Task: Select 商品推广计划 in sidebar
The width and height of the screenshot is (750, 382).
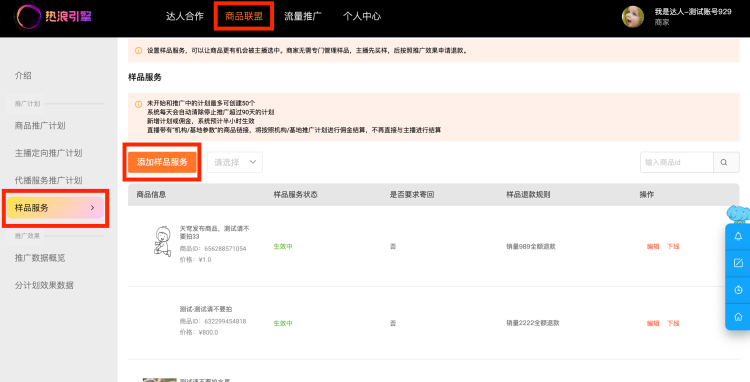Action: click(x=40, y=126)
